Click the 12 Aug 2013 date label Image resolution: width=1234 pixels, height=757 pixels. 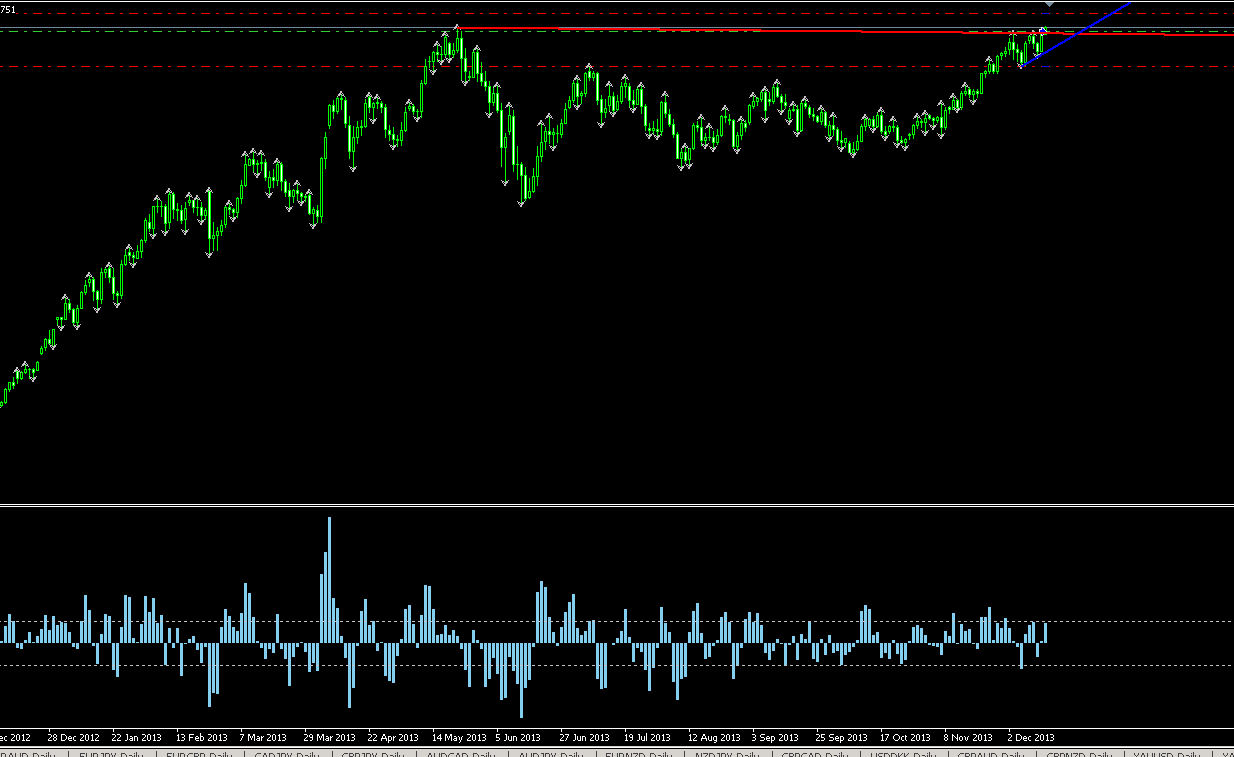[x=714, y=738]
